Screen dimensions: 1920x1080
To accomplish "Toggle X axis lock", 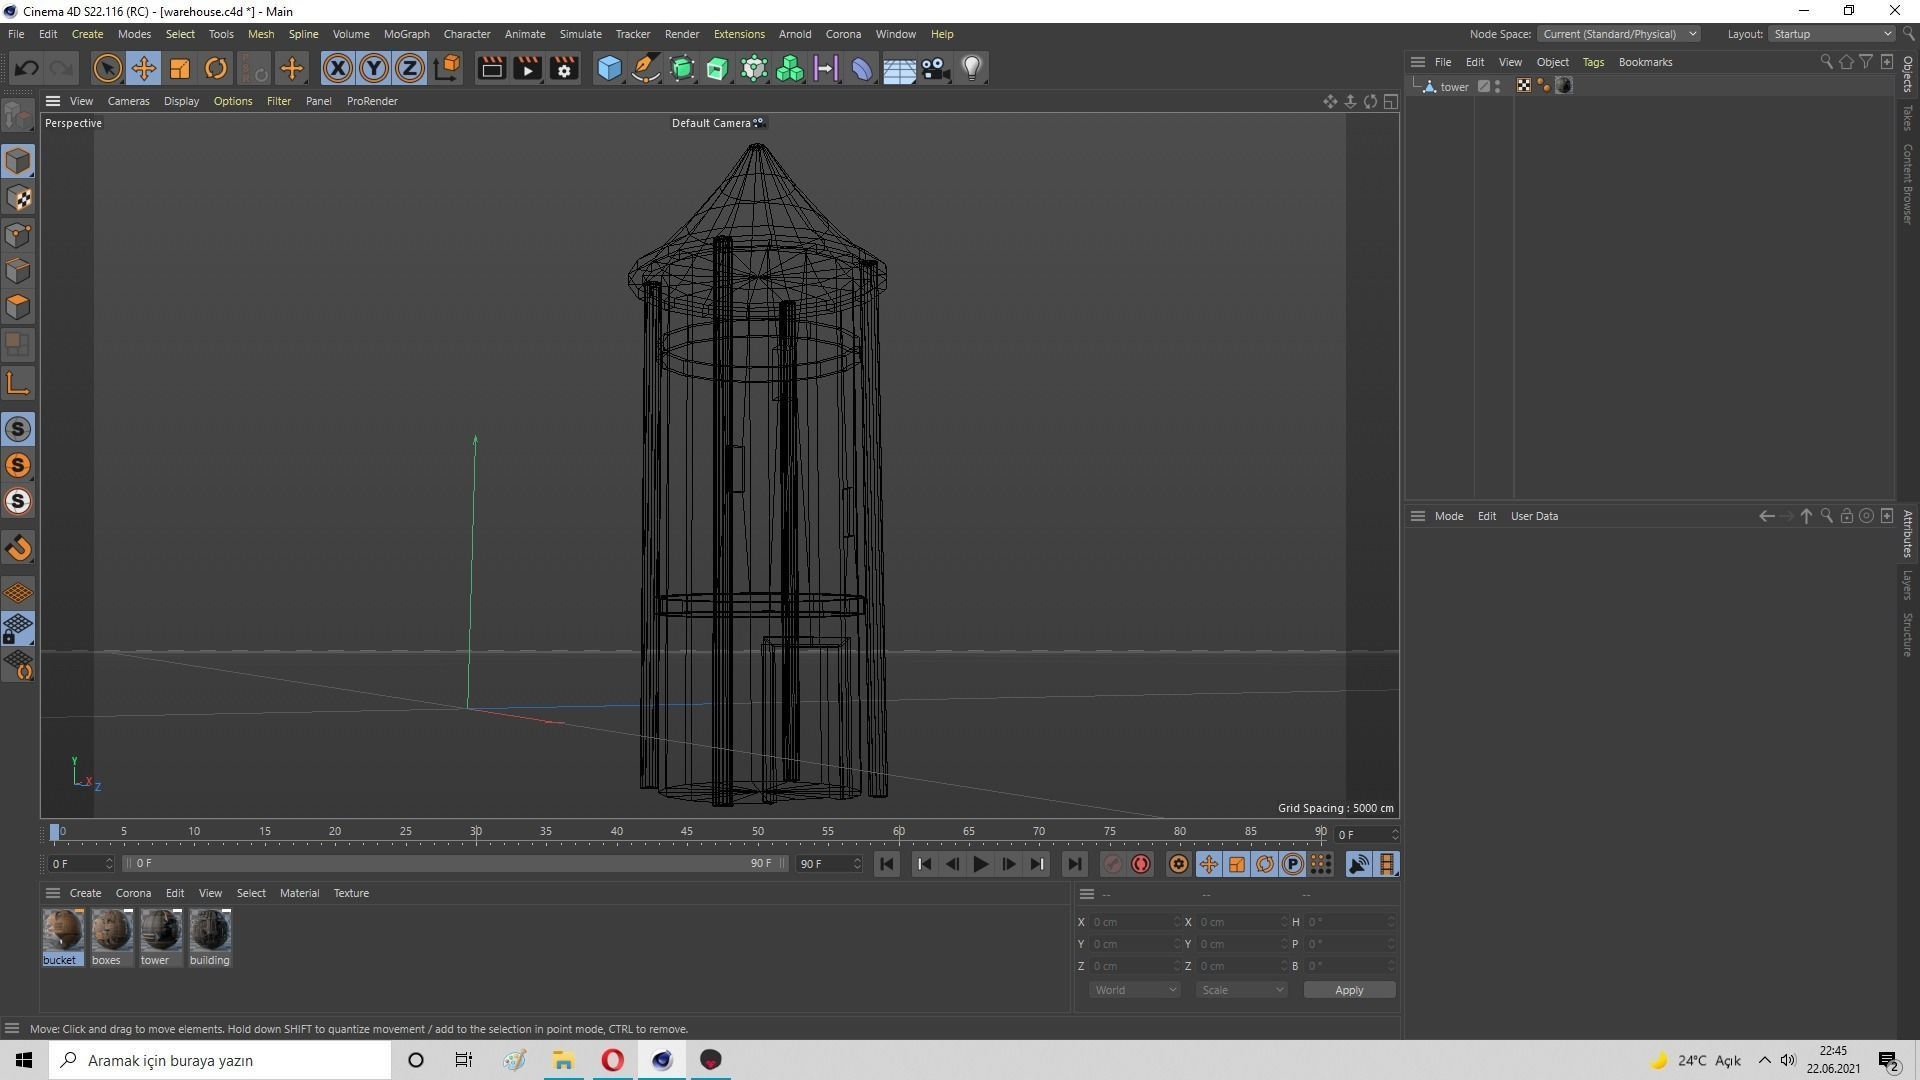I will point(338,68).
